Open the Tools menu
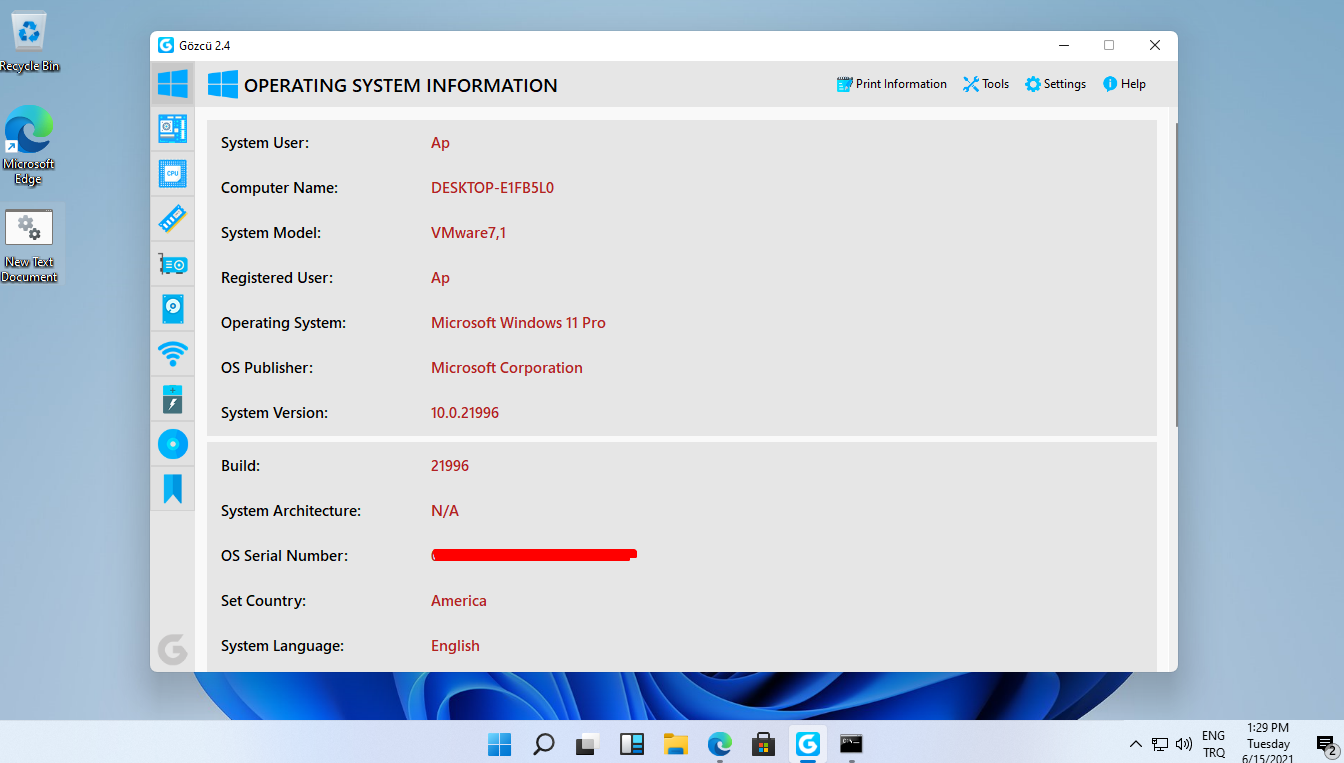This screenshot has width=1344, height=763. (x=986, y=84)
